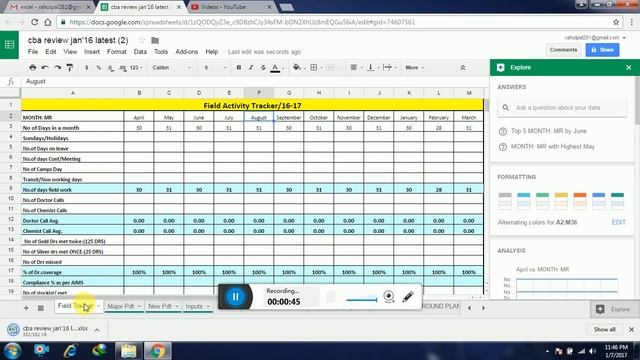640x360 pixels.
Task: Open the View menu
Action: click(x=70, y=52)
